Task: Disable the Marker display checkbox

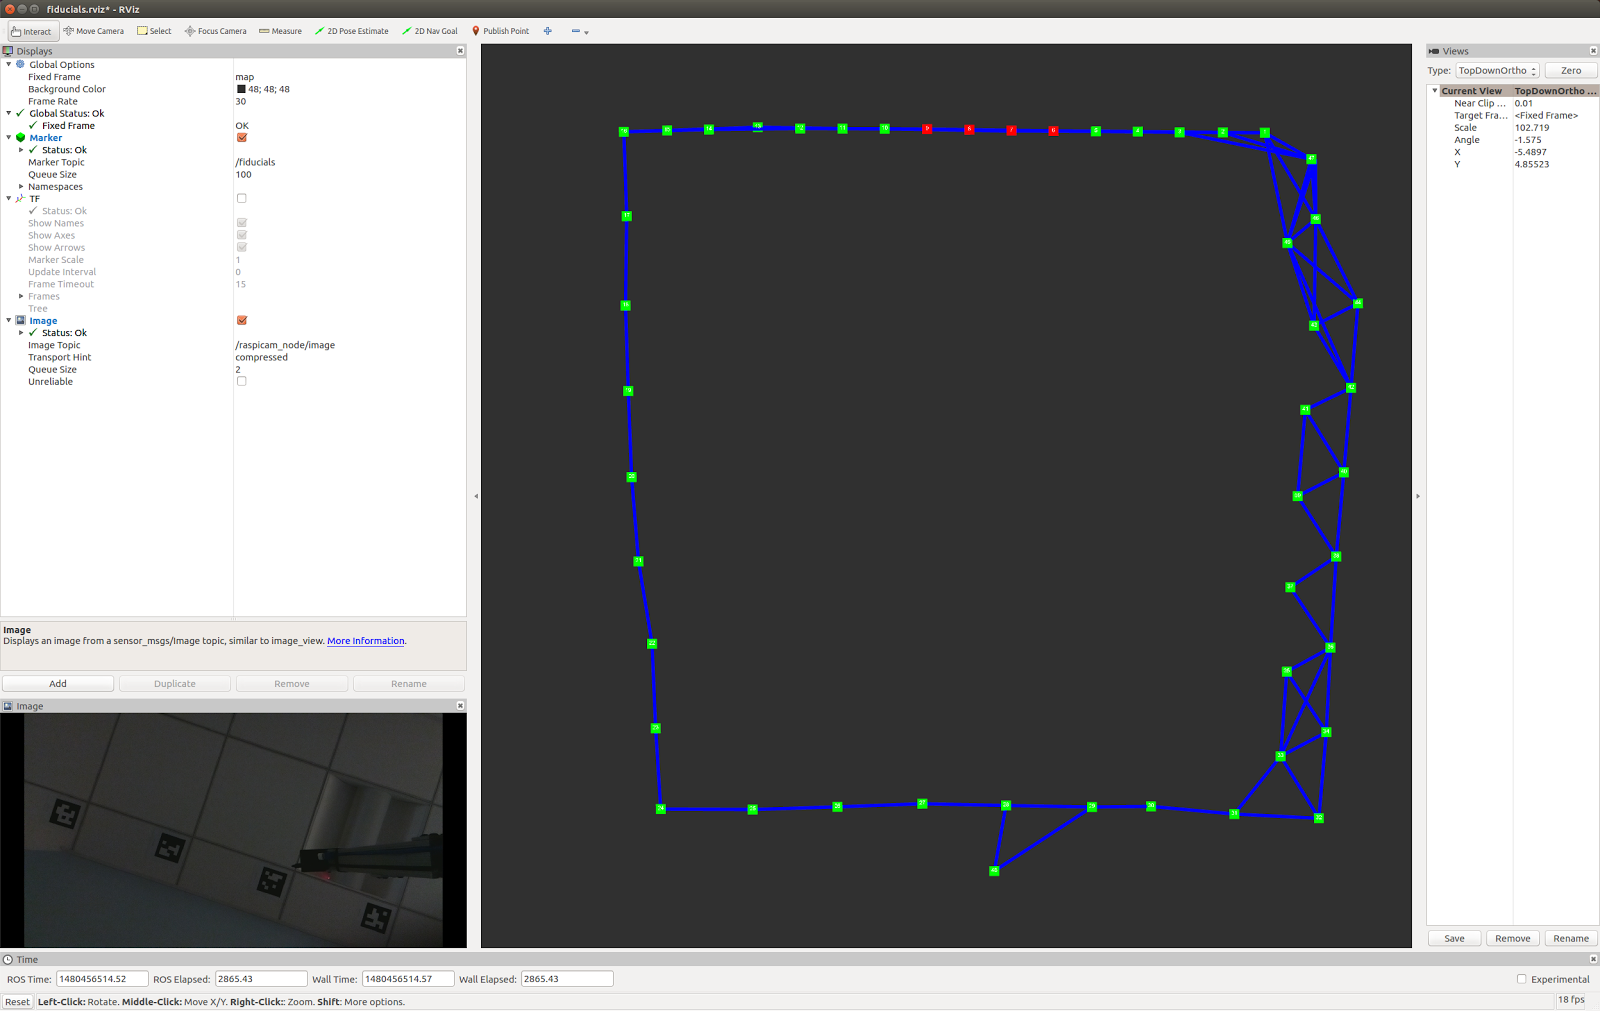Action: click(242, 138)
